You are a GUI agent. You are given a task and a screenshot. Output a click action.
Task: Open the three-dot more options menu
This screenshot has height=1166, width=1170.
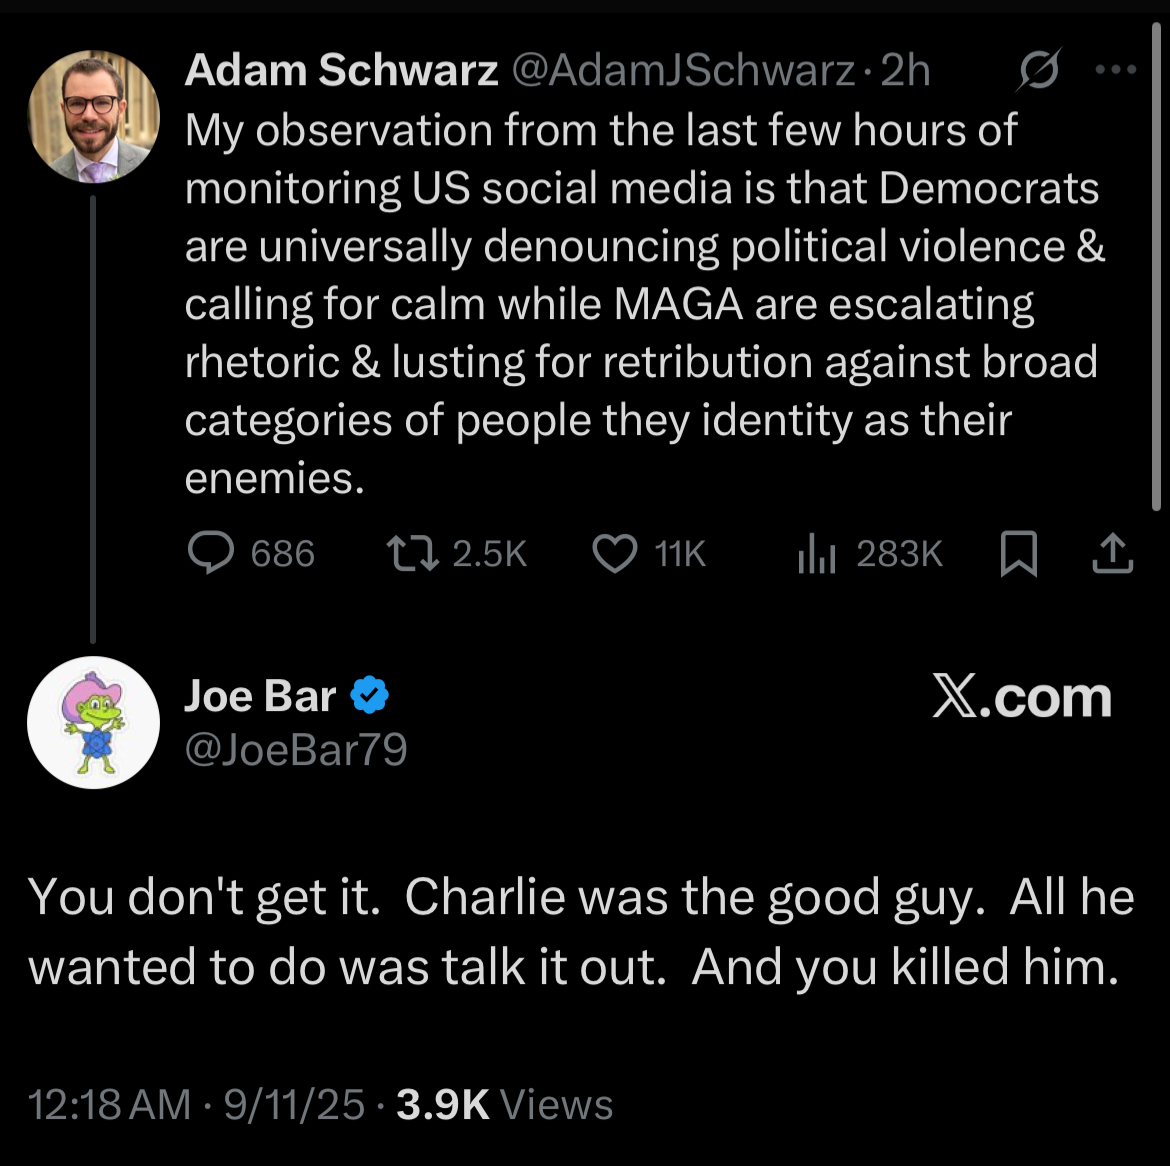click(1116, 70)
